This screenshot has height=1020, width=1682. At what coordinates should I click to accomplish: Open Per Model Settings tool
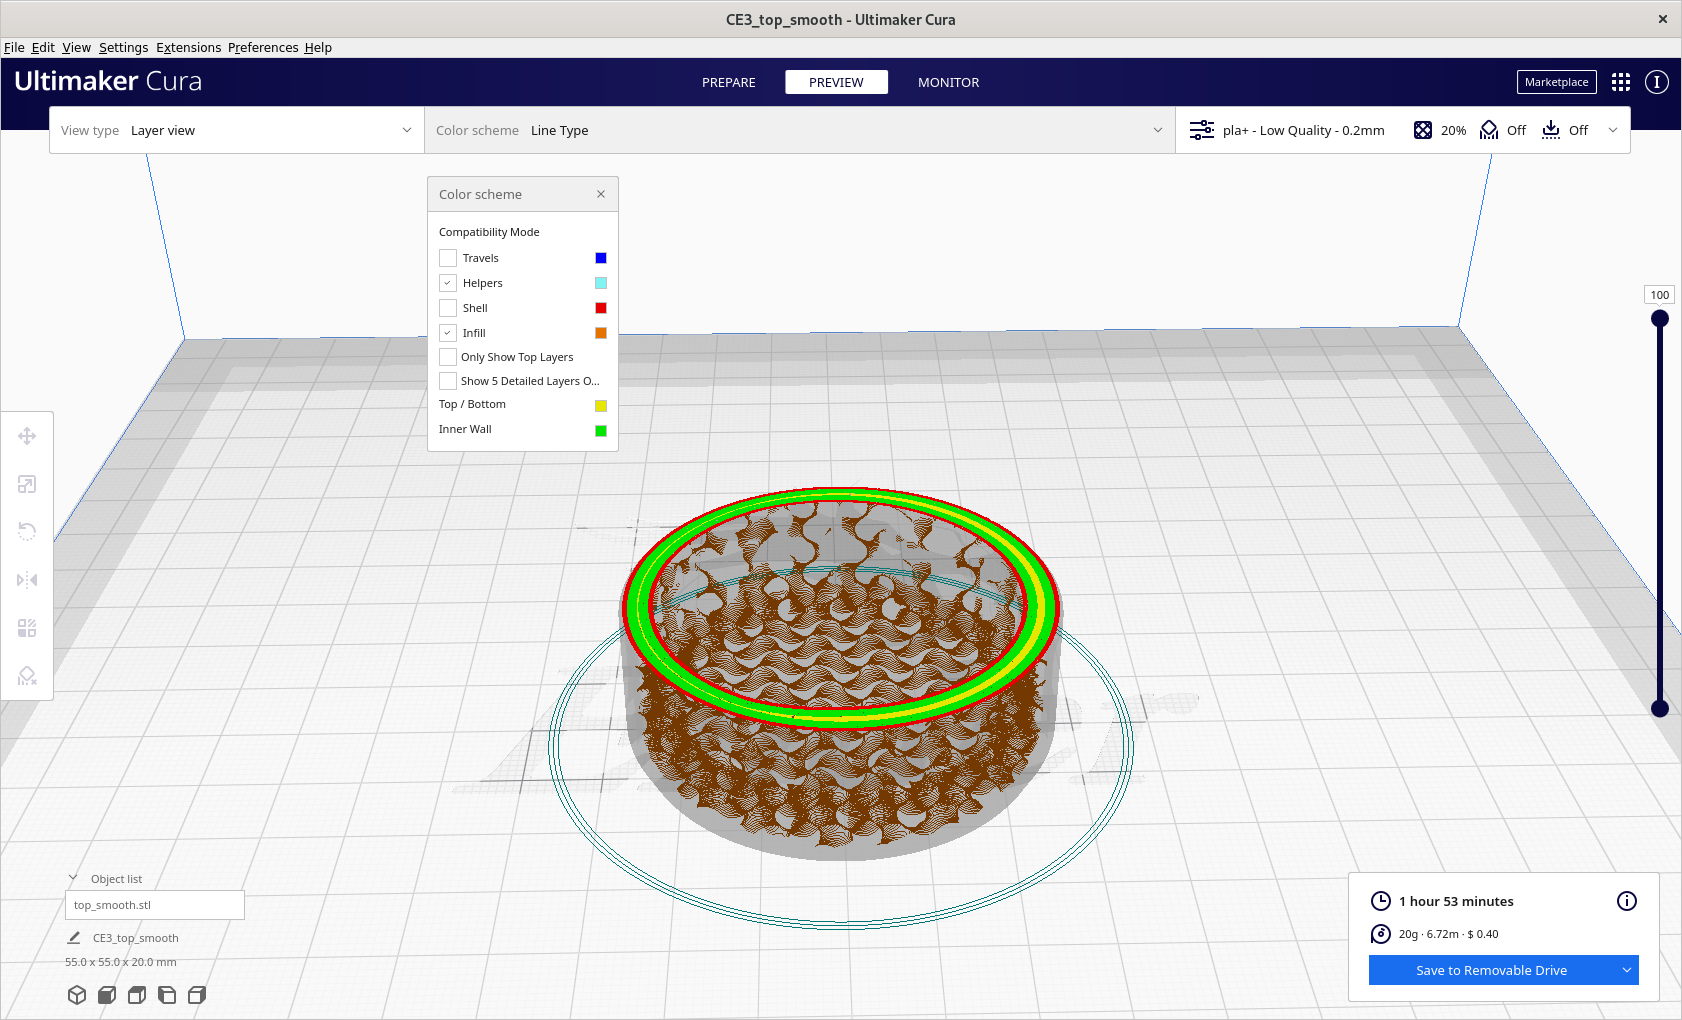click(27, 628)
